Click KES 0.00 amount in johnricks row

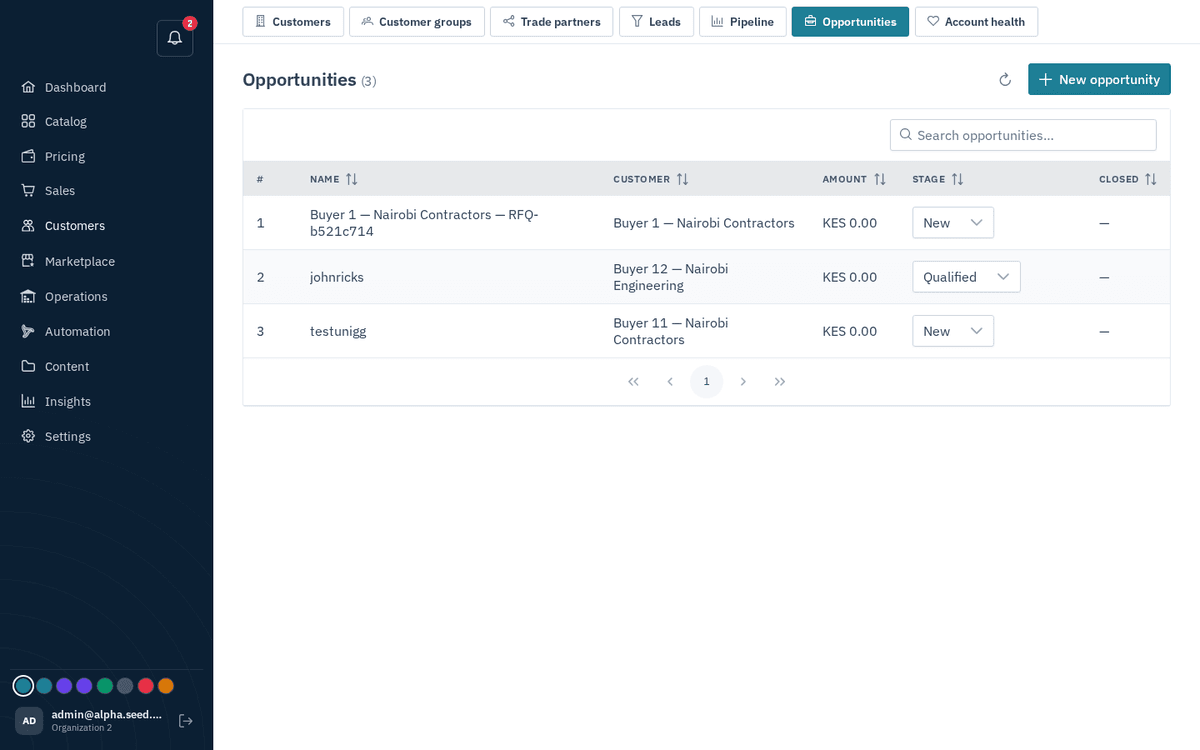[x=850, y=277]
